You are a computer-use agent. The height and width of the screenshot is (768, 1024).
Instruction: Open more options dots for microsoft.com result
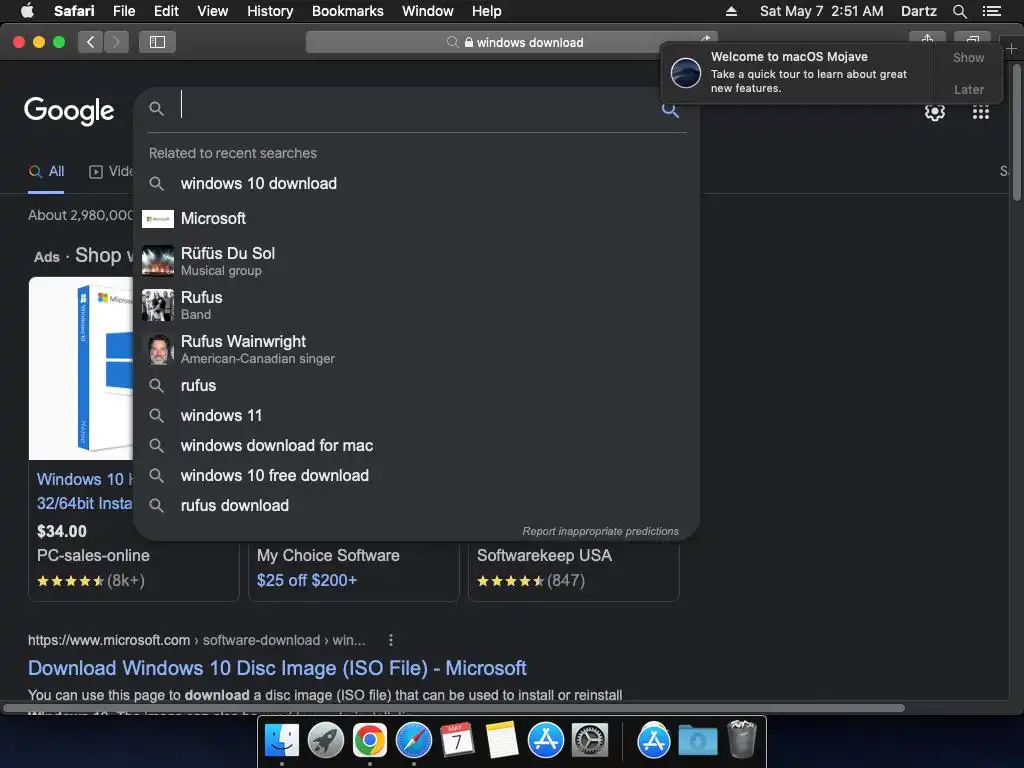(391, 640)
